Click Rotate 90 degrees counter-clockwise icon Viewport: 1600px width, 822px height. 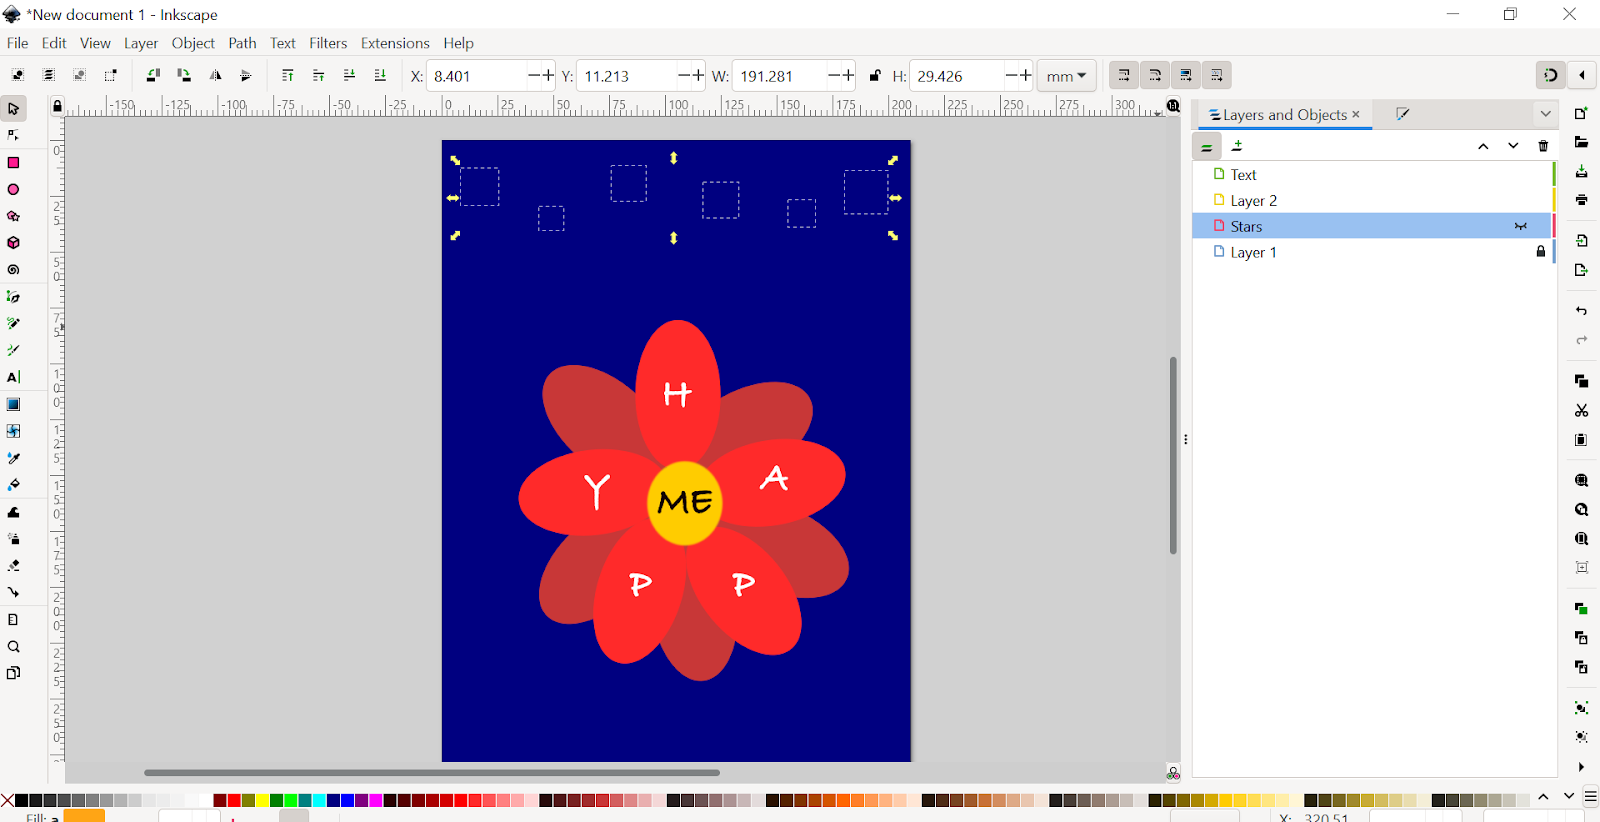click(153, 75)
